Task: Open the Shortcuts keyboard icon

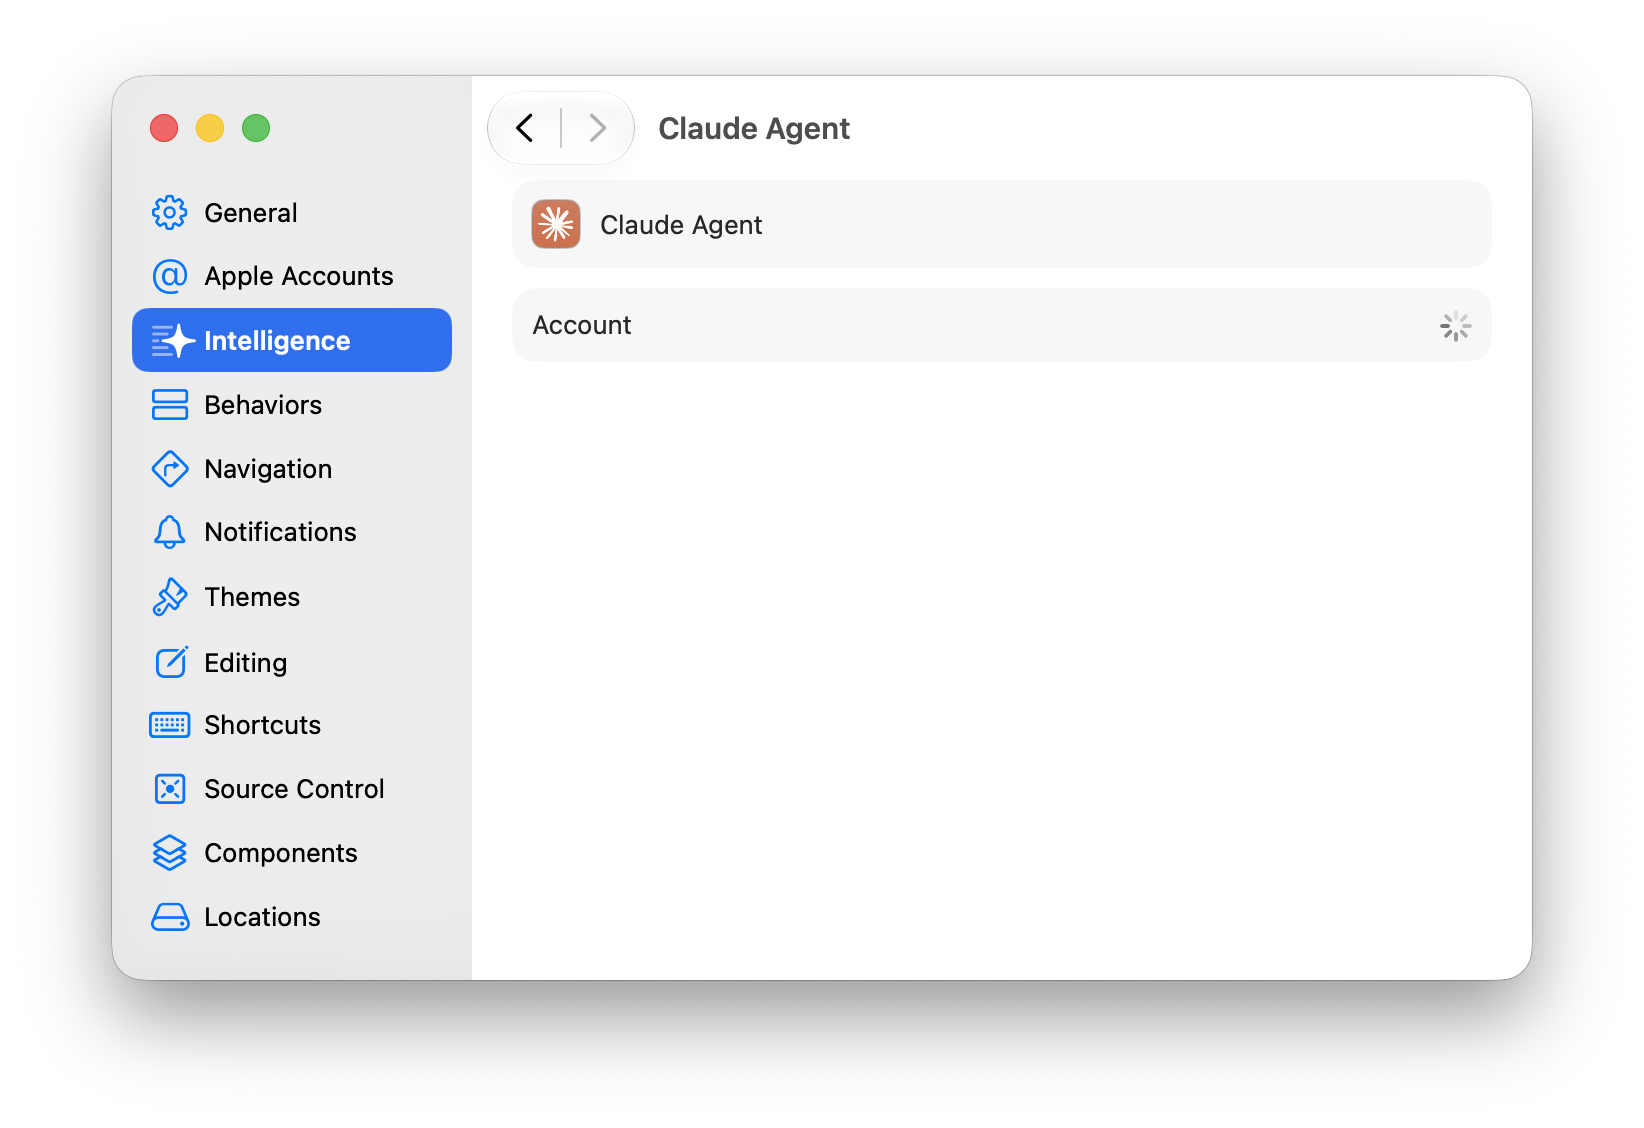Action: point(169,725)
